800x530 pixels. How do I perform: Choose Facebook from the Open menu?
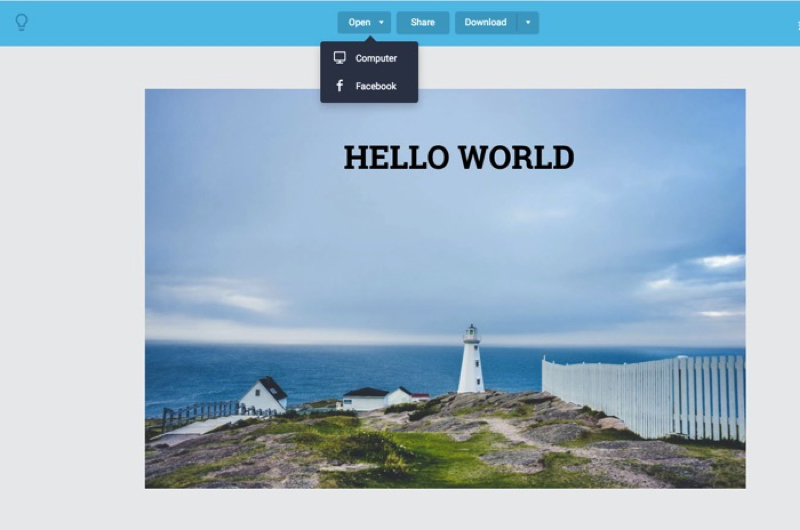click(x=369, y=86)
